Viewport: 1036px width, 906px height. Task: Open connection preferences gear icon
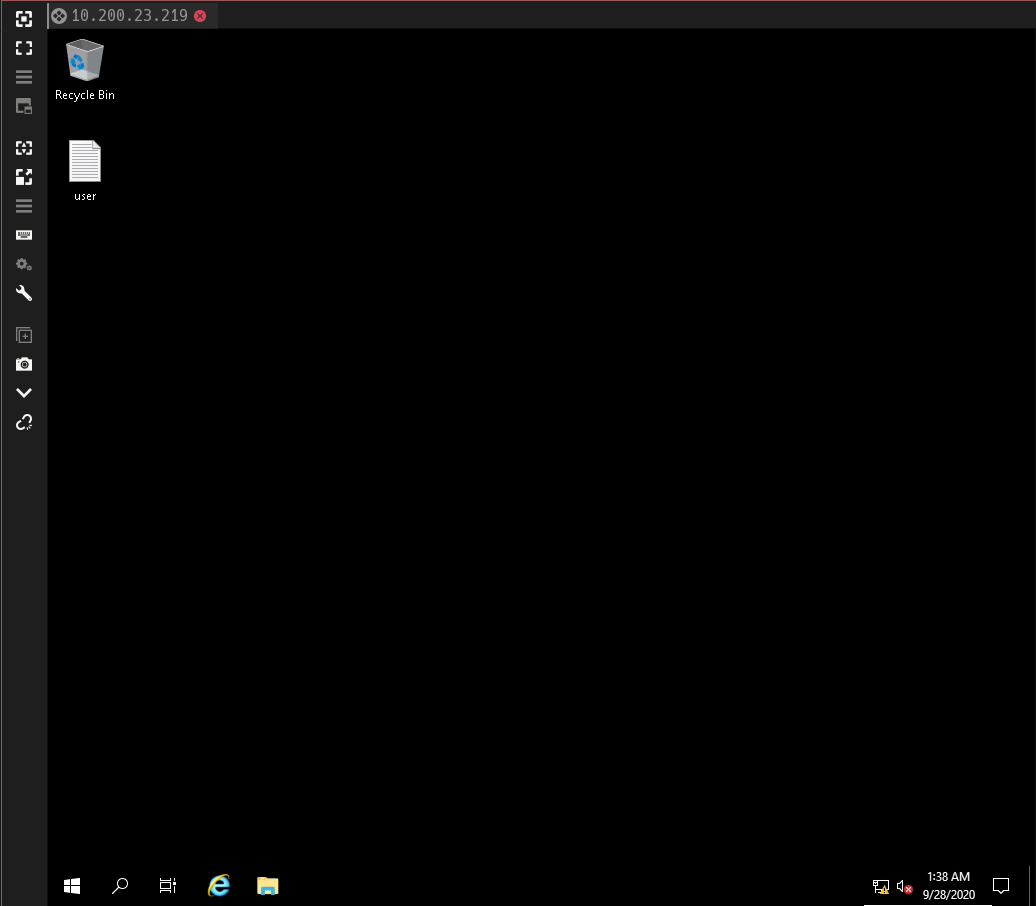point(24,265)
